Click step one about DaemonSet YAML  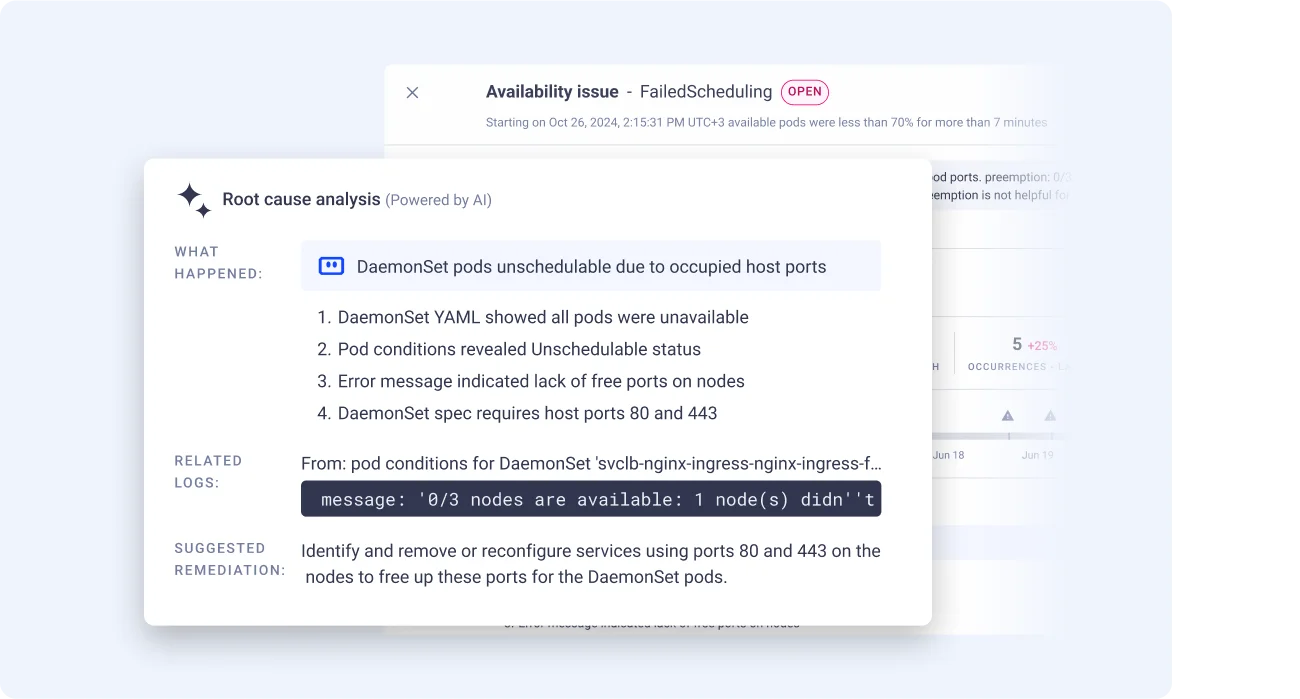pos(533,317)
